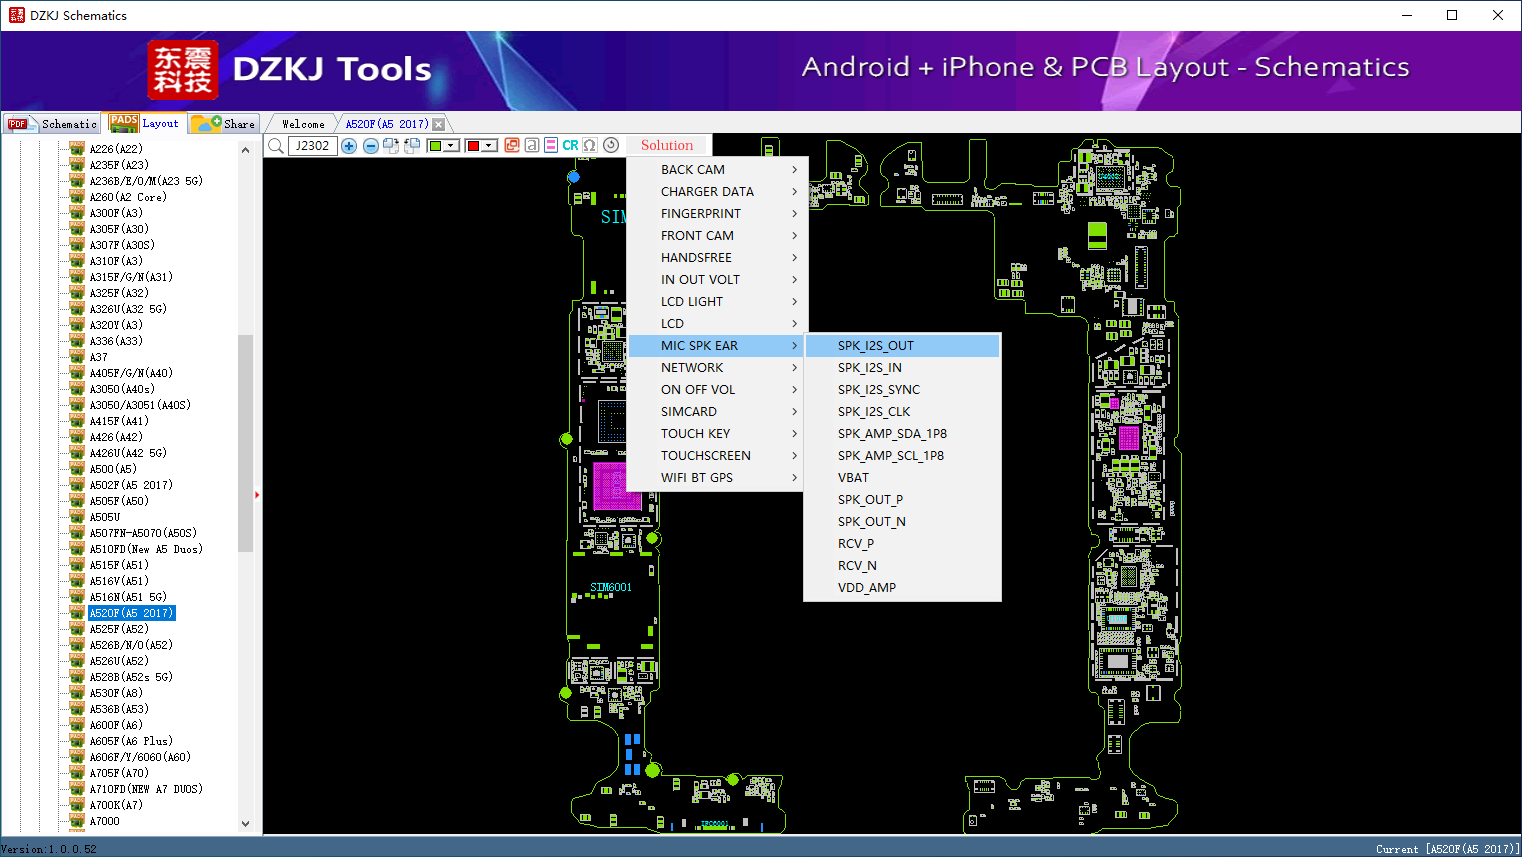This screenshot has height=857, width=1522.
Task: Open the SIMCARD menu entry
Action: (718, 412)
